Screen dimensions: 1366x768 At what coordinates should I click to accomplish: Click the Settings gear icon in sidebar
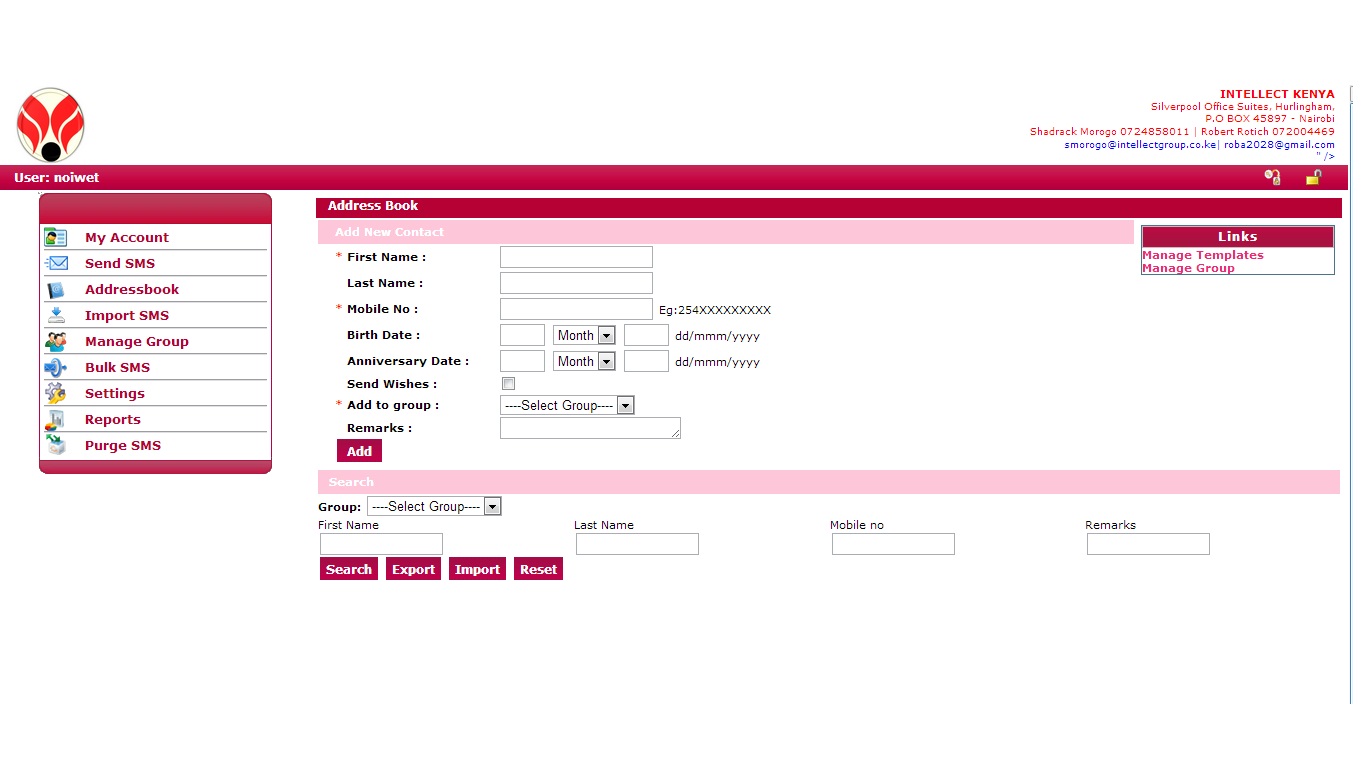coord(56,394)
